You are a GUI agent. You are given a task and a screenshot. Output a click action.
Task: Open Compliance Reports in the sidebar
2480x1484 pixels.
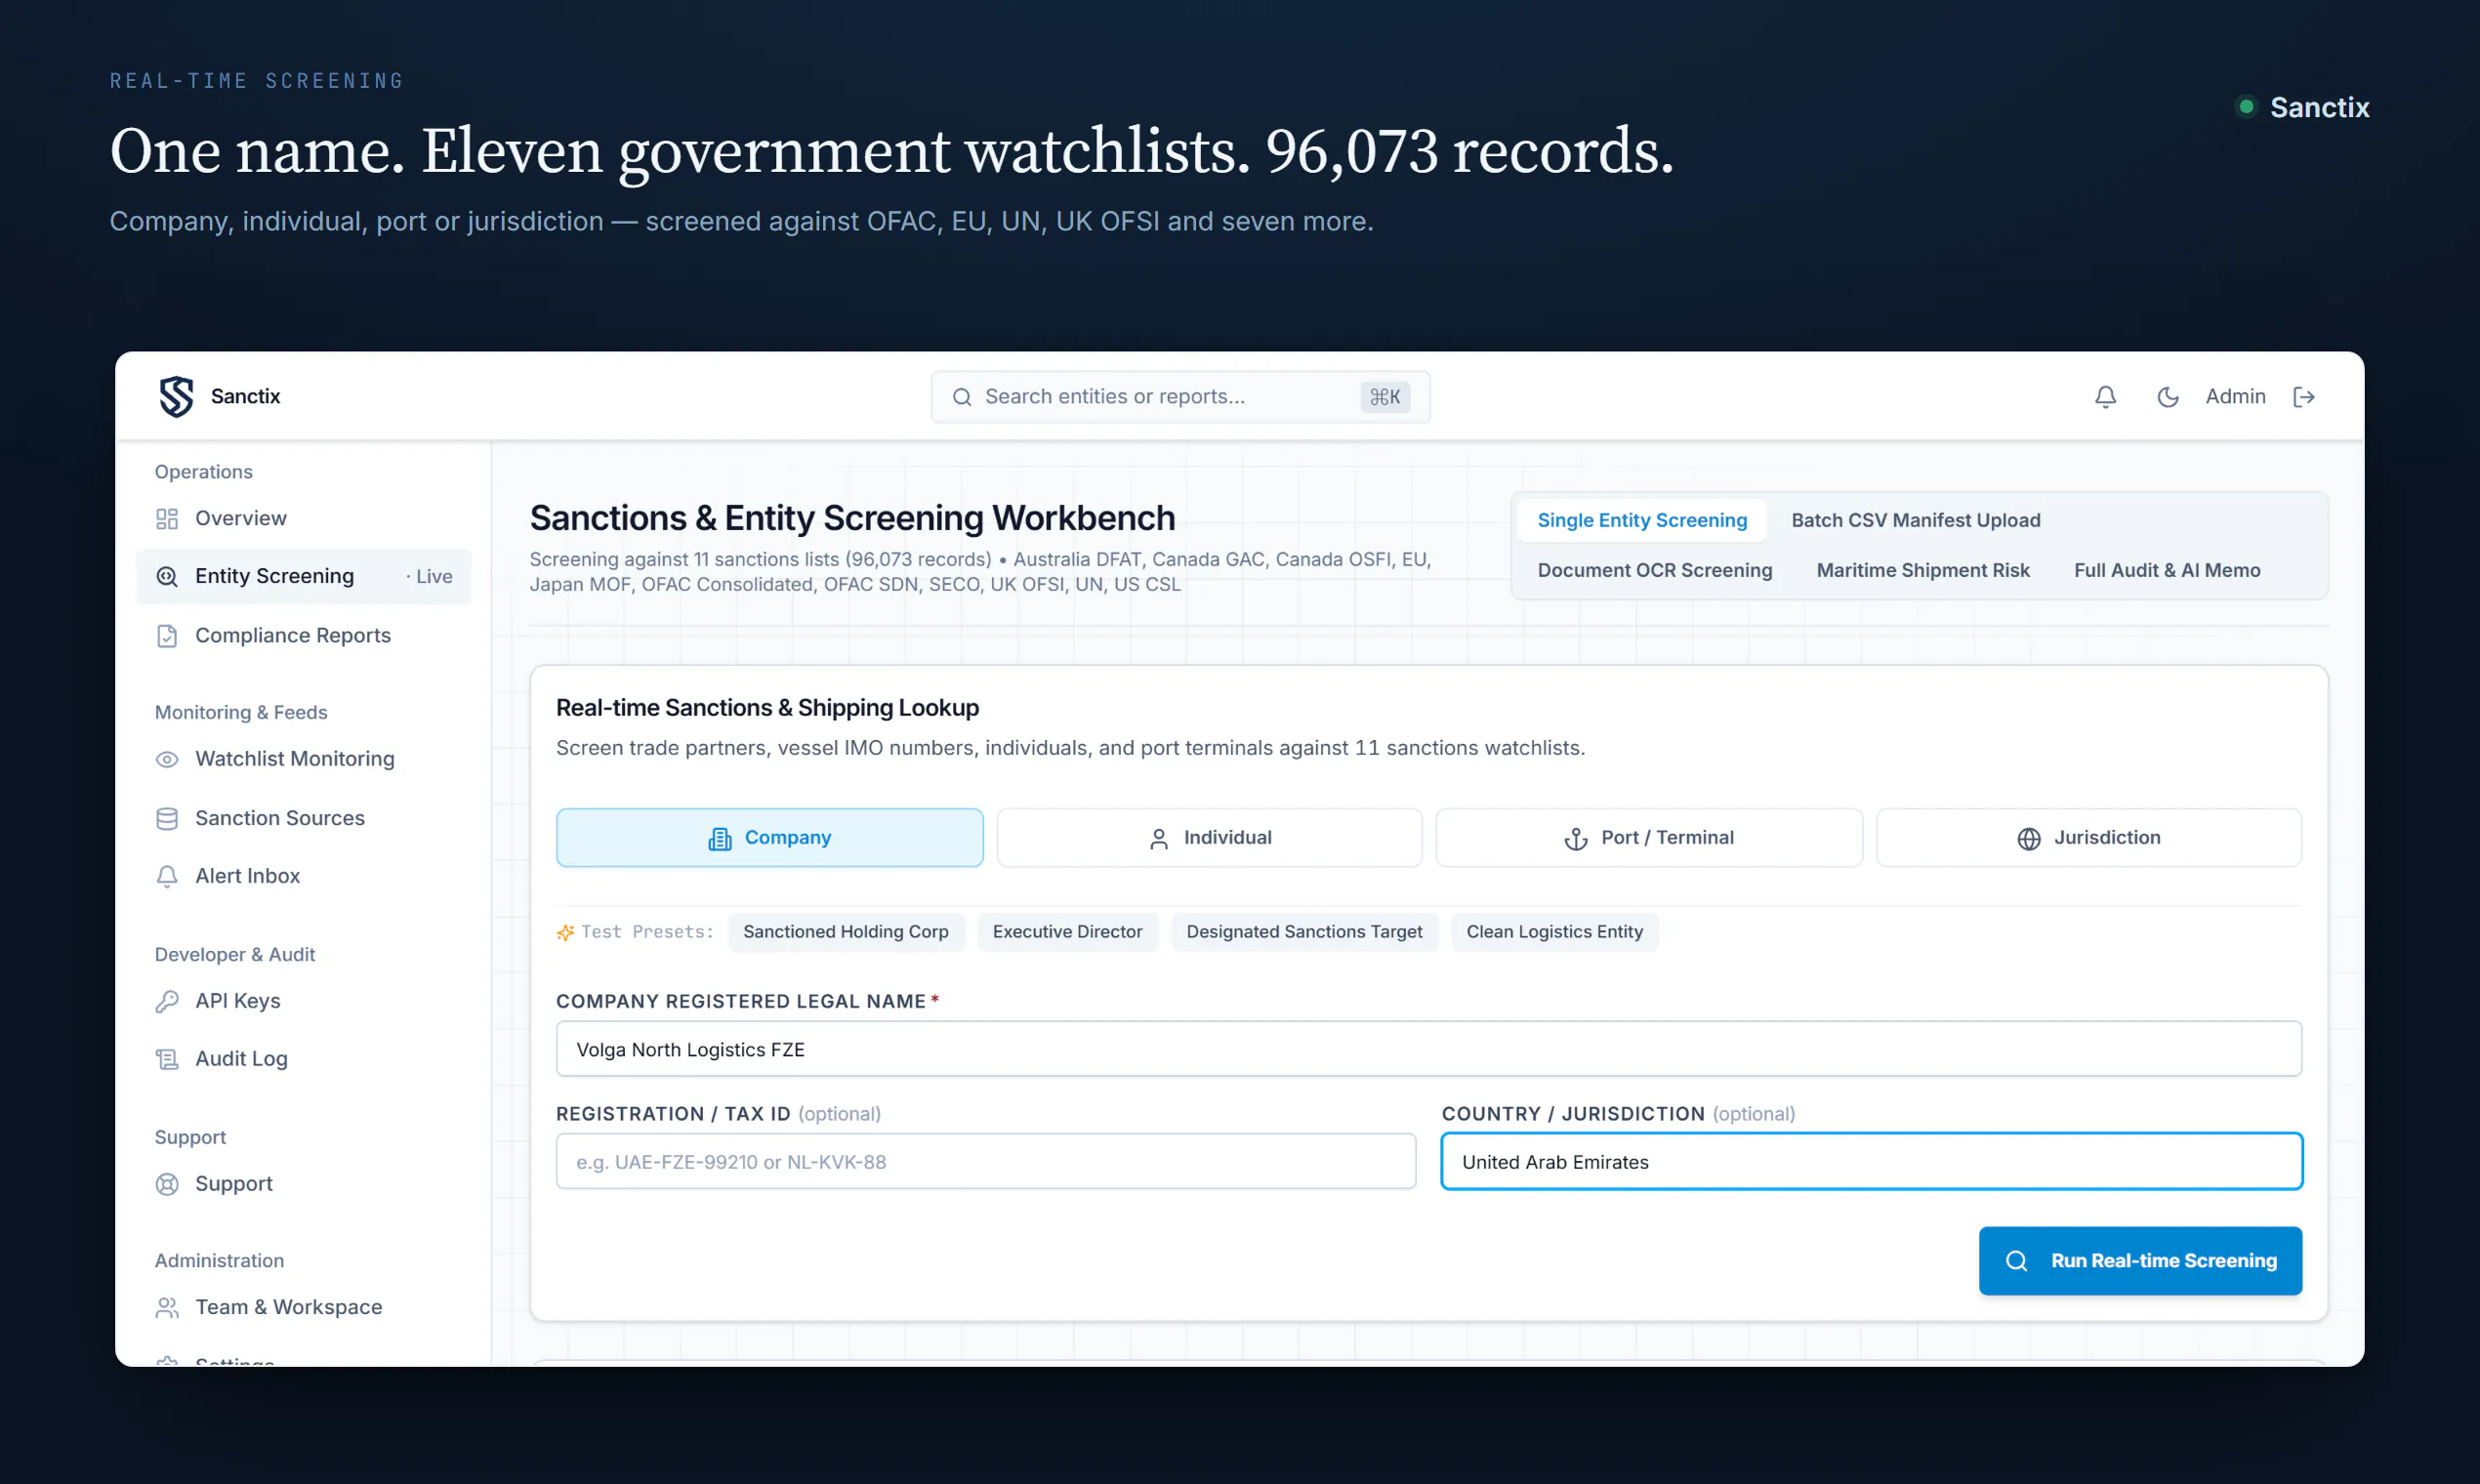(304, 636)
